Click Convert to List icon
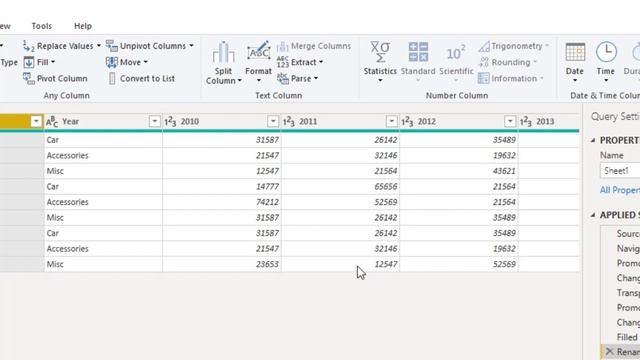640x360 pixels. tap(112, 78)
